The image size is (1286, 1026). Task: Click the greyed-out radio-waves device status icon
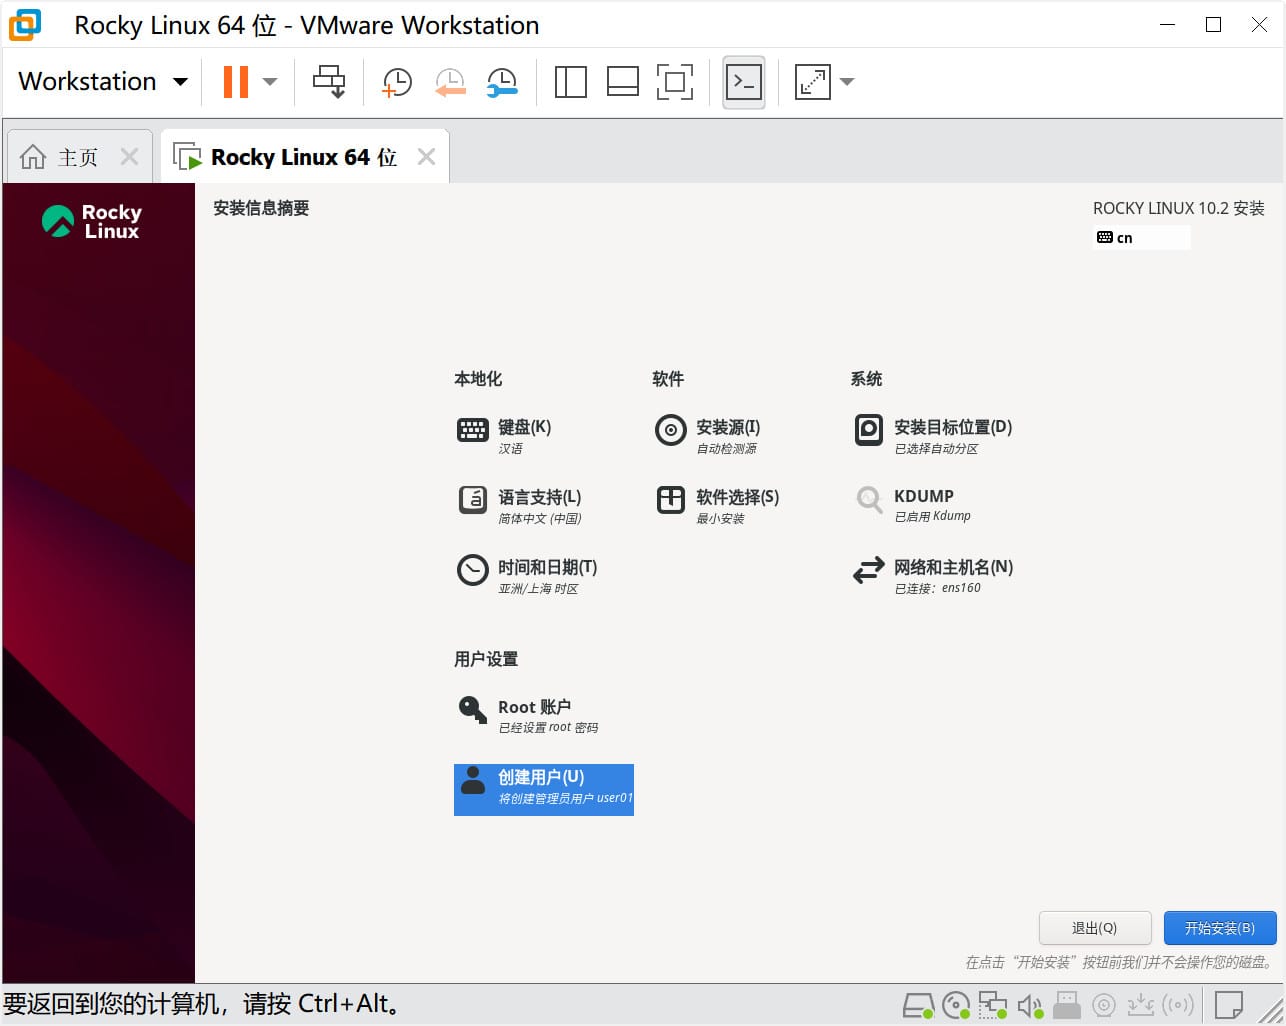point(1178,1005)
